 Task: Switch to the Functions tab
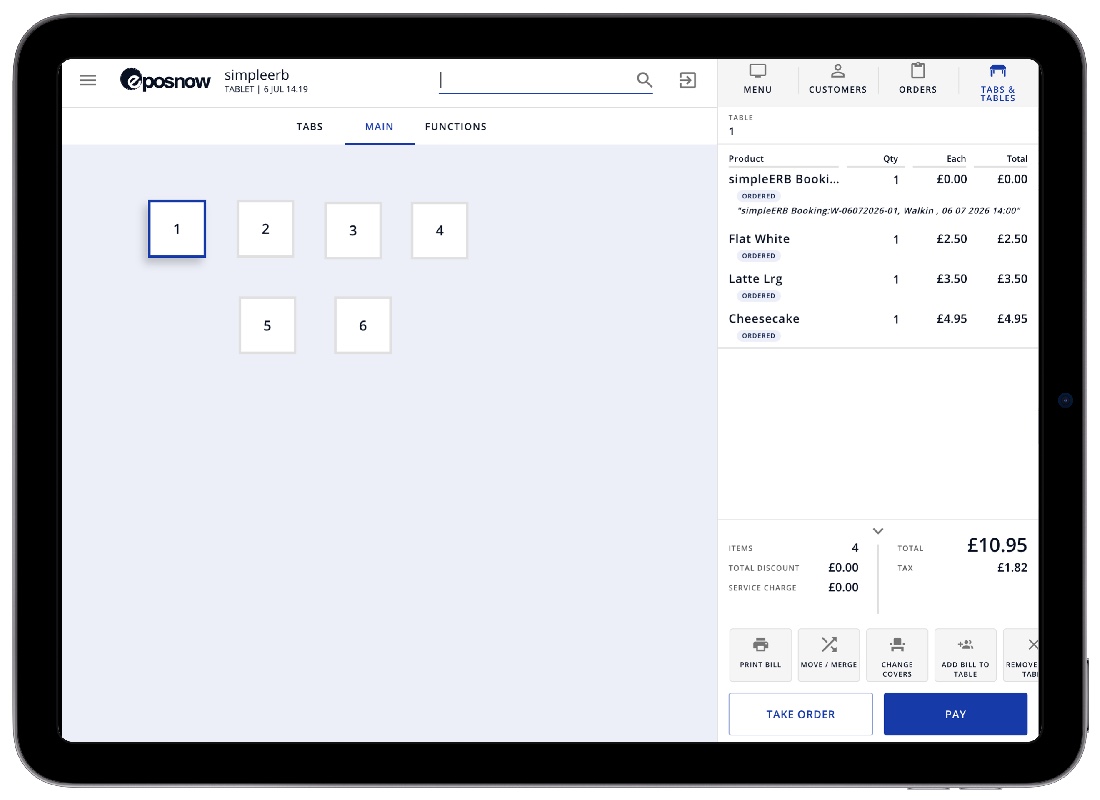tap(455, 126)
